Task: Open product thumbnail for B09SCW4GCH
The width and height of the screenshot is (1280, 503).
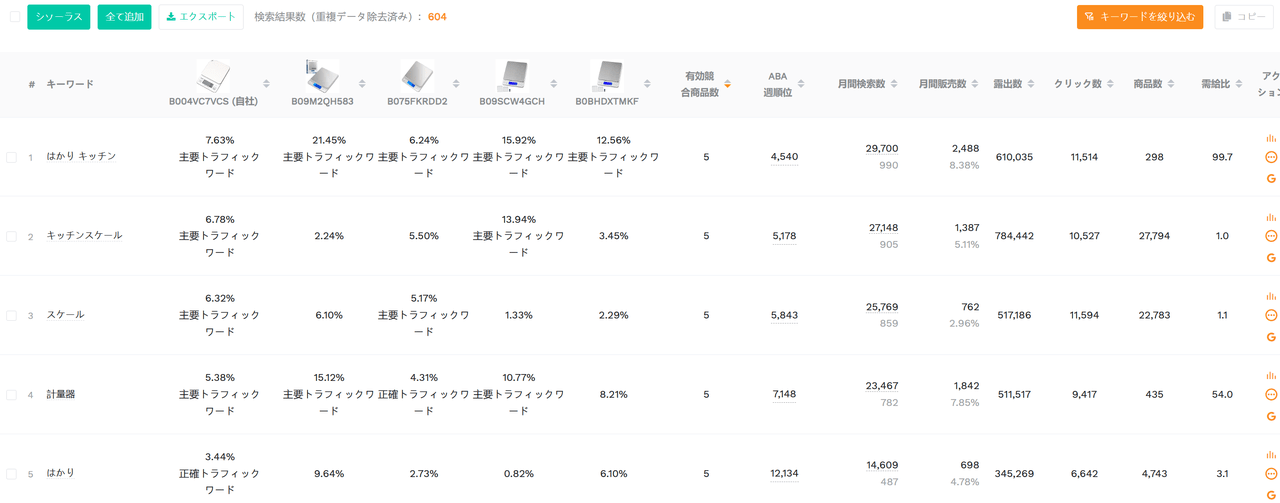Action: 513,76
